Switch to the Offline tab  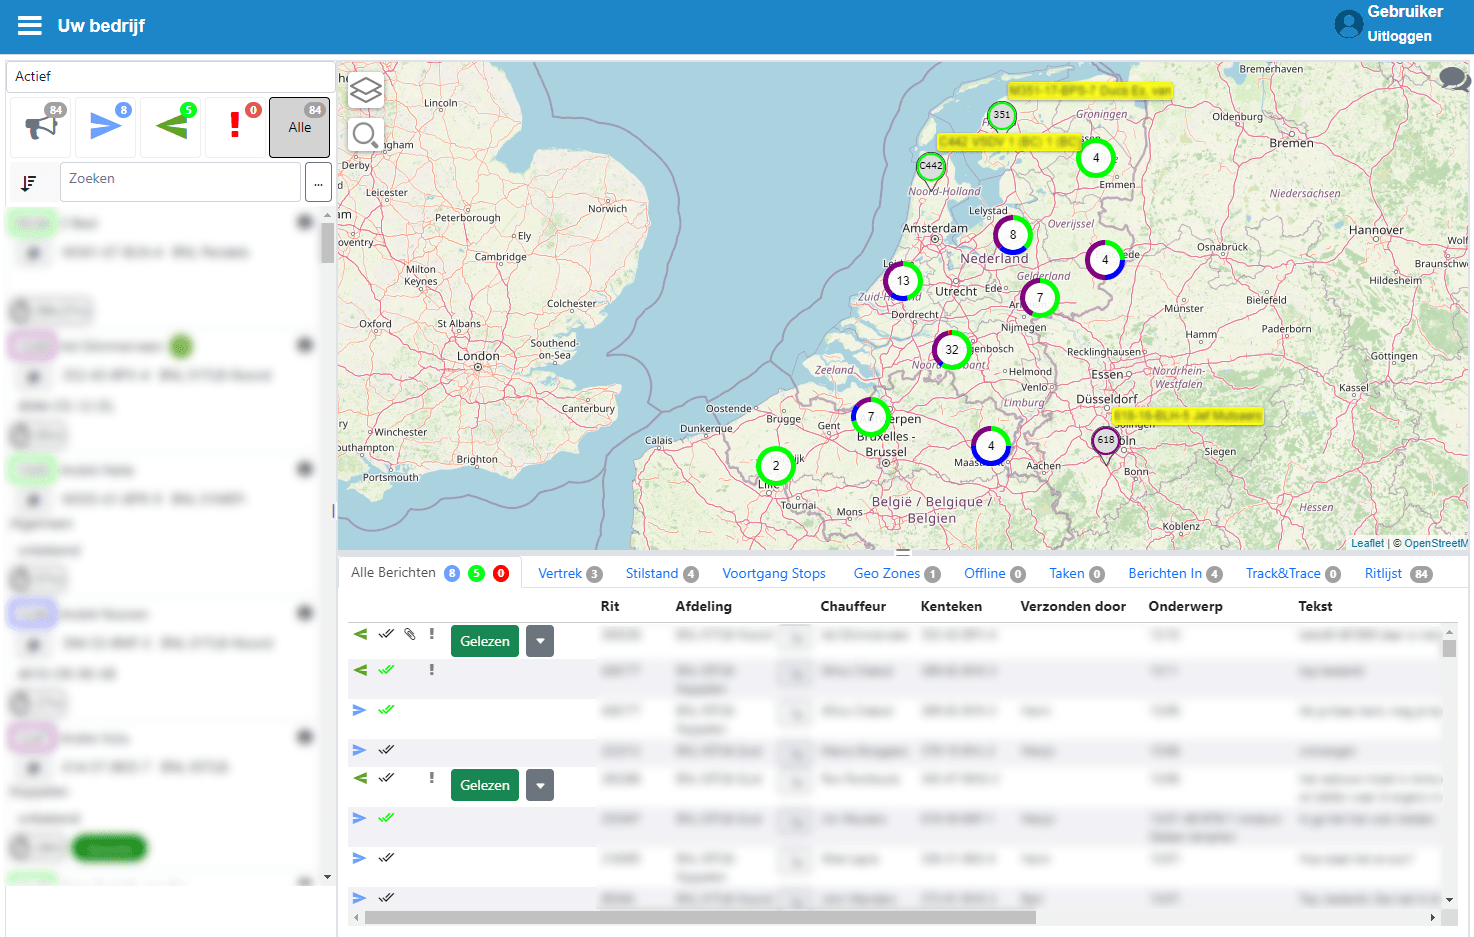994,574
